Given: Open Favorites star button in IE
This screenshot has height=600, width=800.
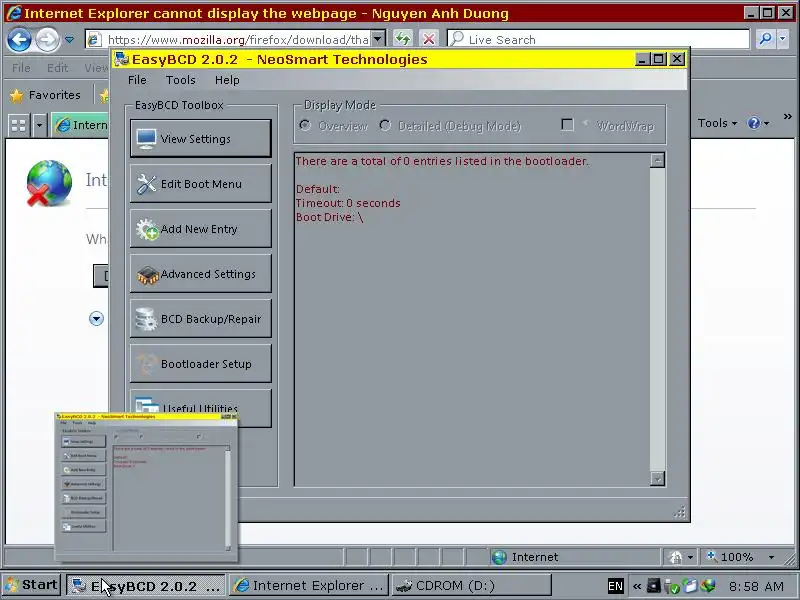Looking at the screenshot, I should tap(46, 95).
